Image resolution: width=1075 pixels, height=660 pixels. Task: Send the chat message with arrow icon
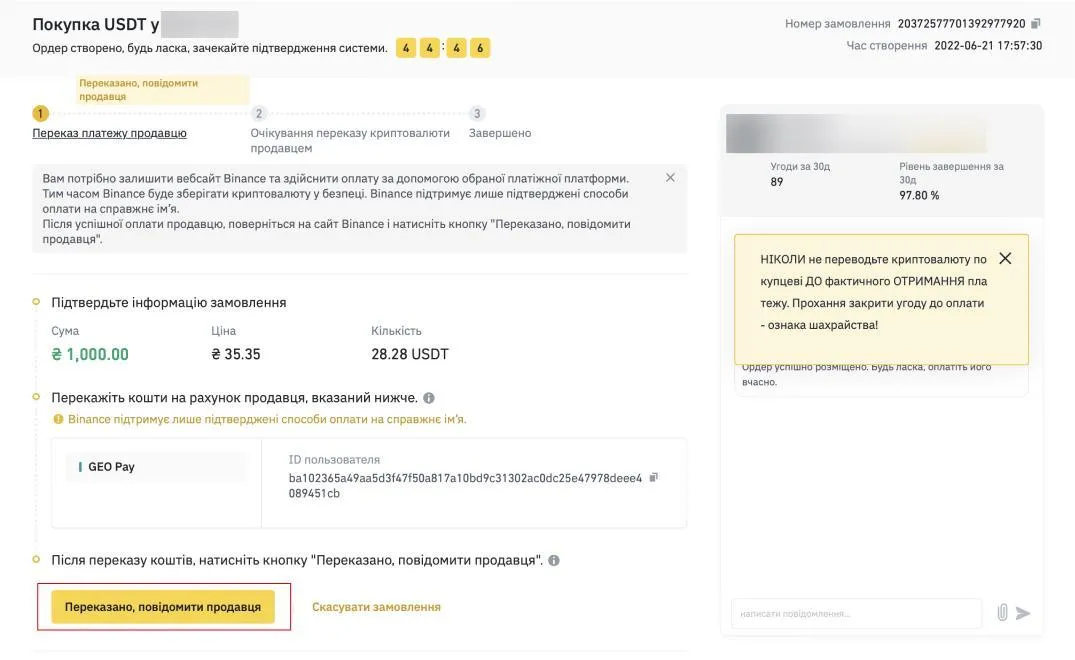point(1023,613)
